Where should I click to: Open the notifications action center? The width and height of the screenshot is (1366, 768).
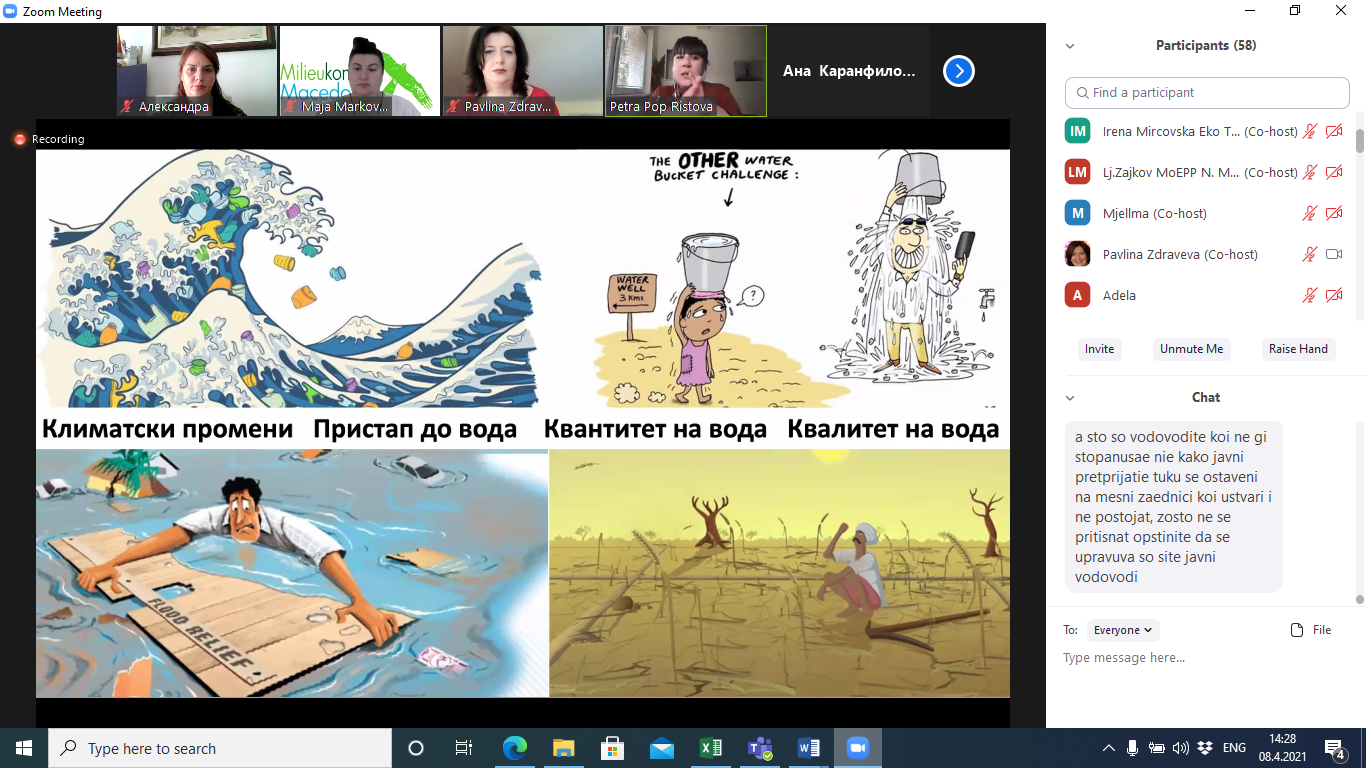[x=1335, y=748]
